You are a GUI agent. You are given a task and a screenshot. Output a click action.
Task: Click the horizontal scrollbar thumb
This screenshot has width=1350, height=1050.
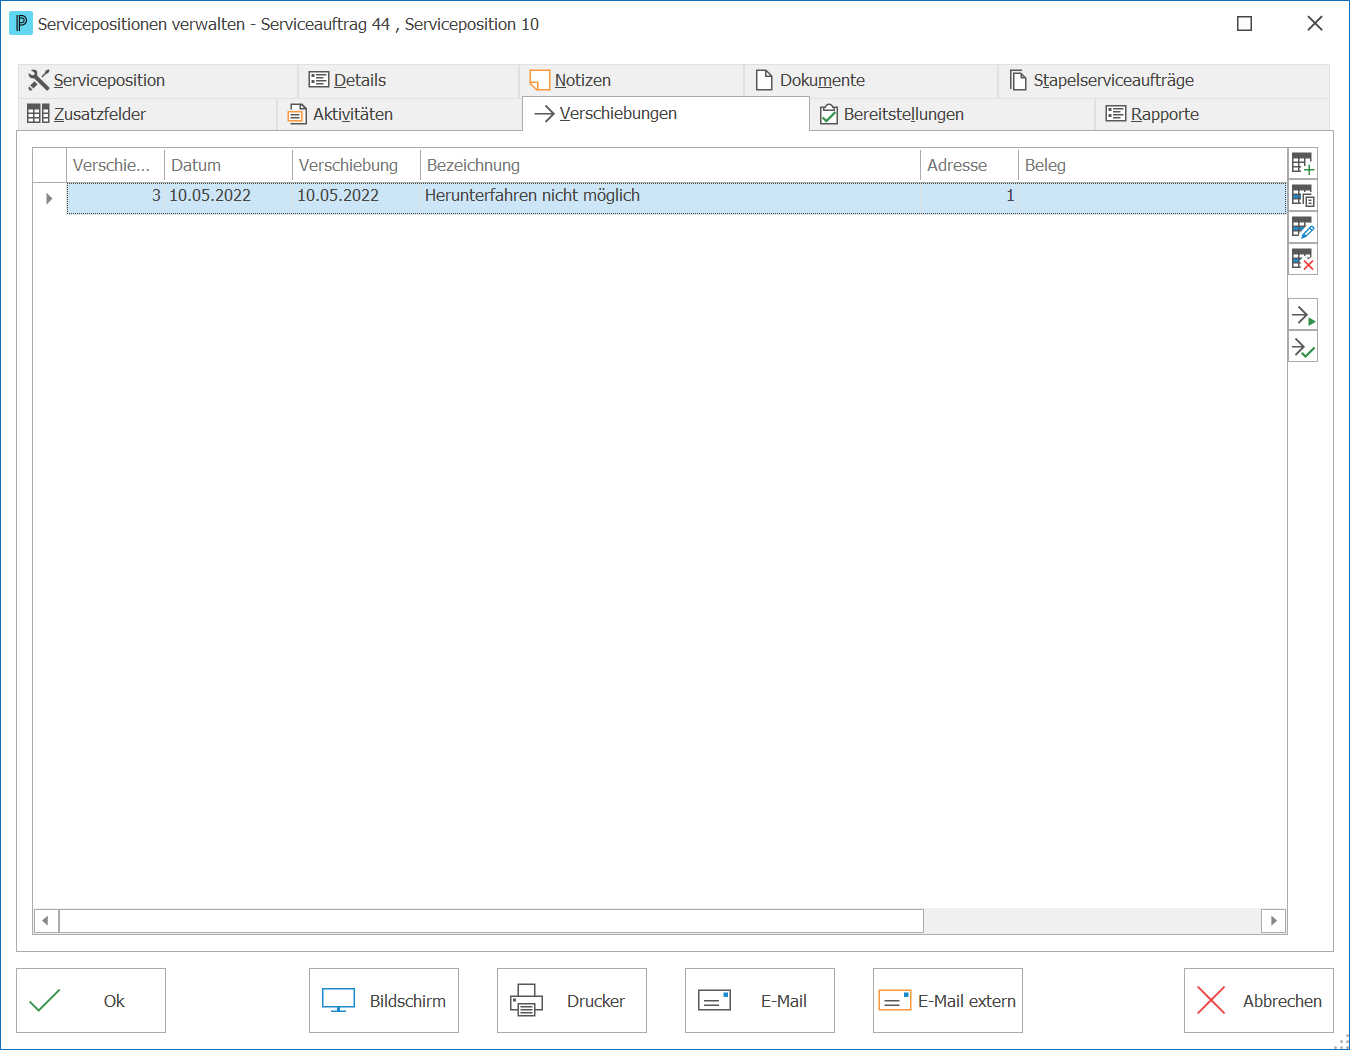[491, 920]
